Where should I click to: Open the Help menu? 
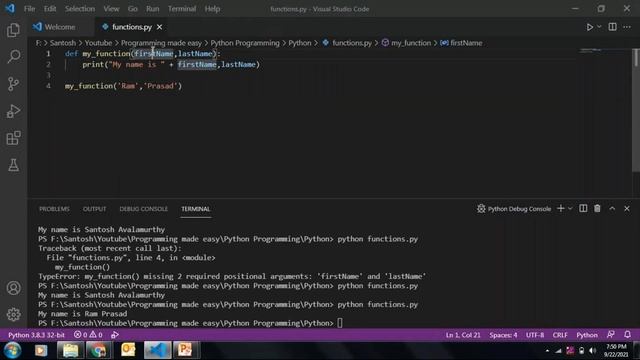[212, 9]
